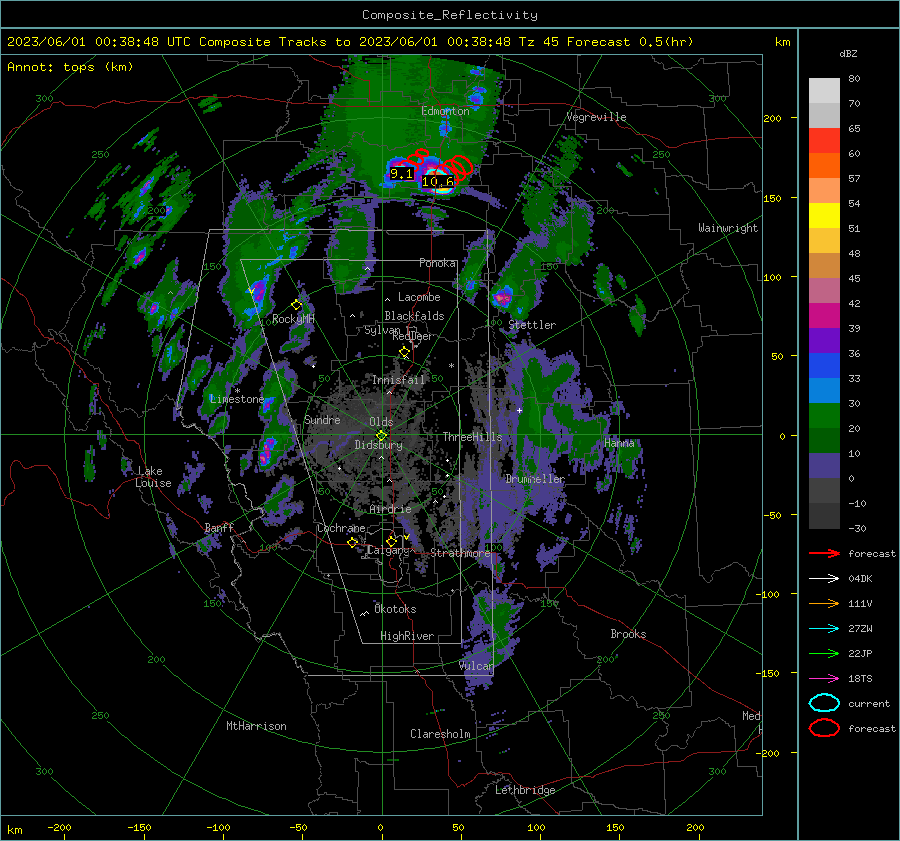Screen dimensions: 900x841
Task: Click the Vegreville city label
Action: (596, 117)
